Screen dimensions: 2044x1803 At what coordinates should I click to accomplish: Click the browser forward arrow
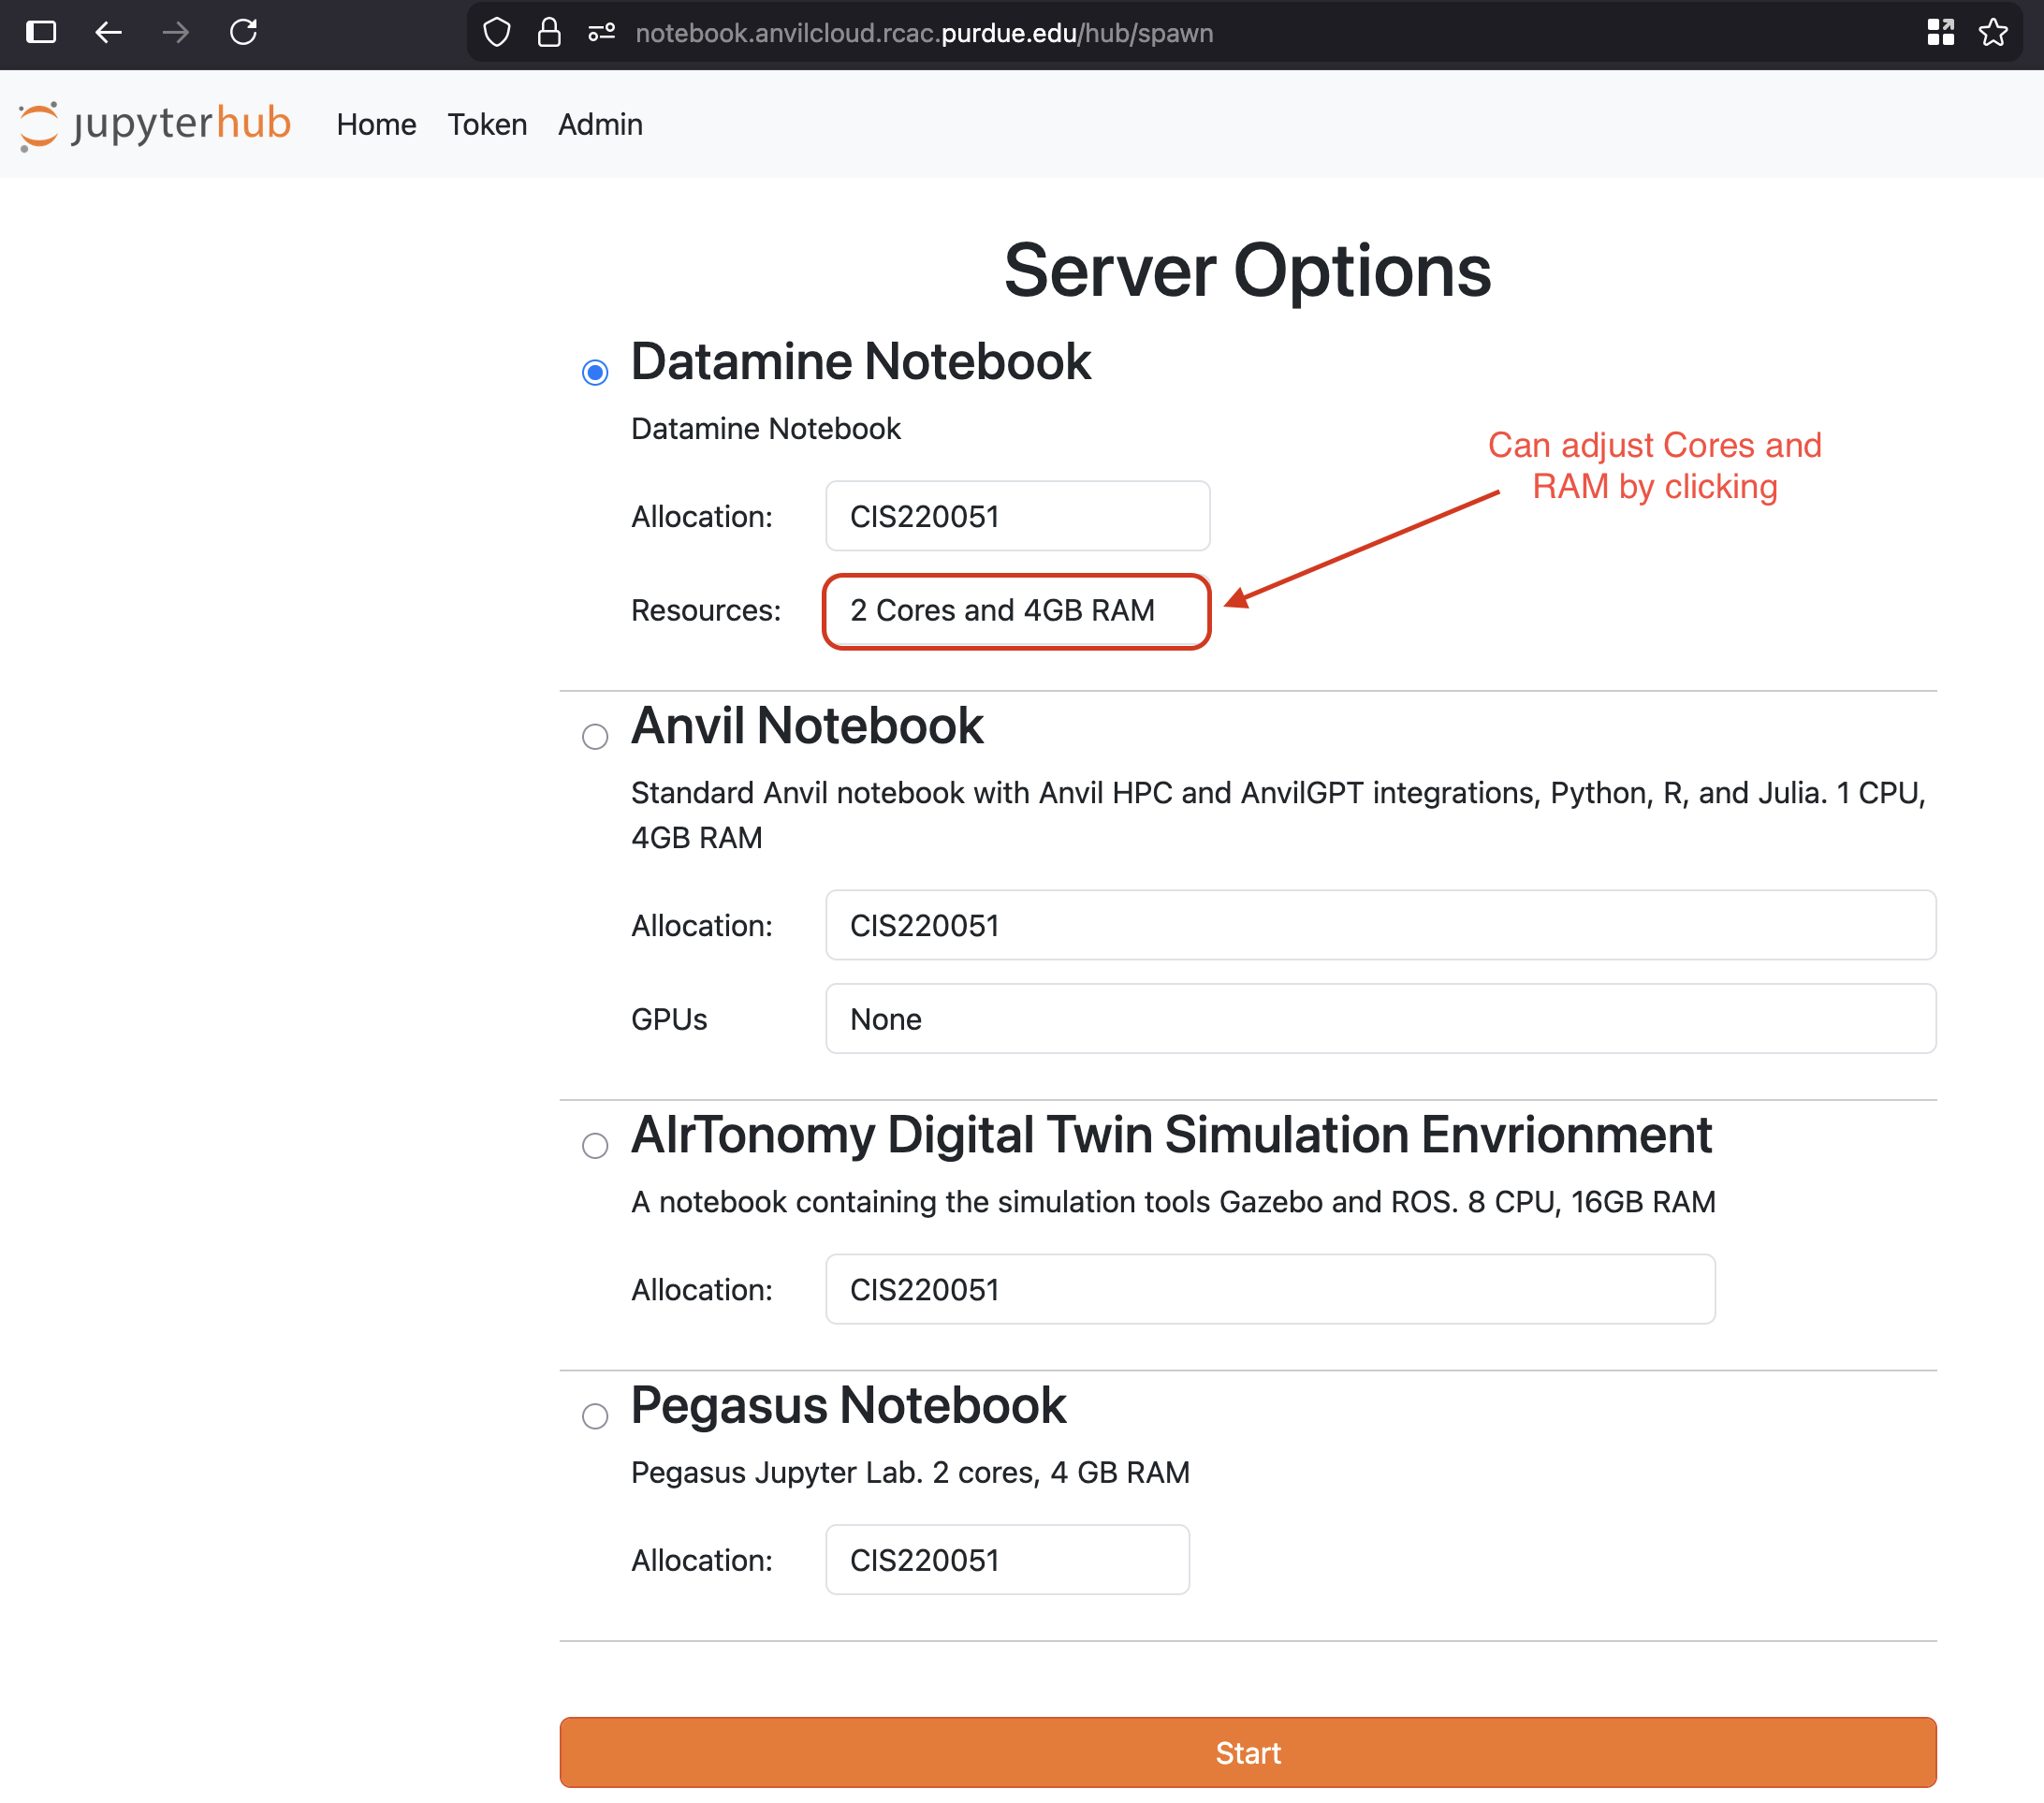tap(175, 32)
